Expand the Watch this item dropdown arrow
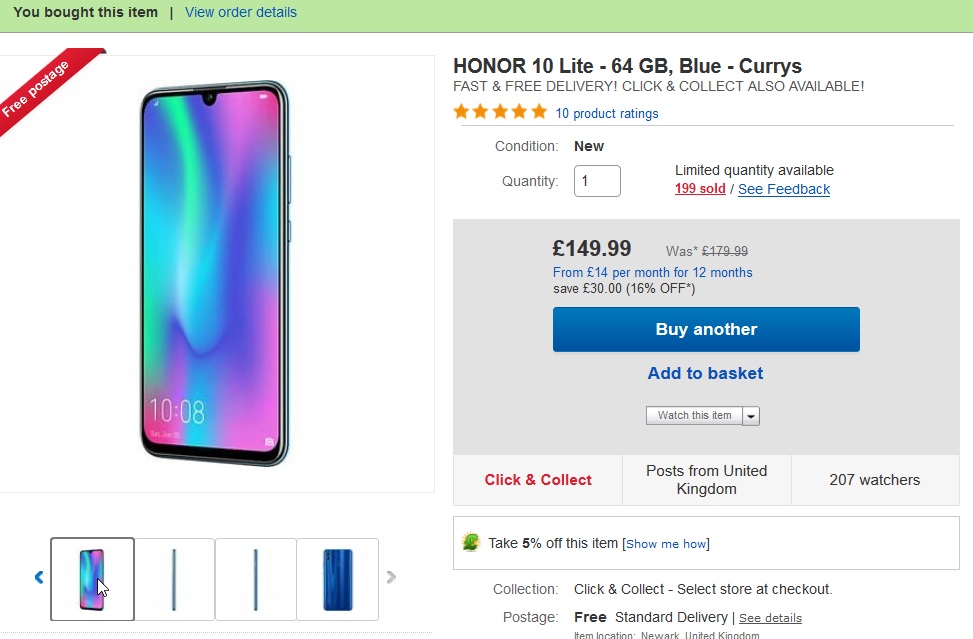Image resolution: width=973 pixels, height=639 pixels. pos(751,416)
